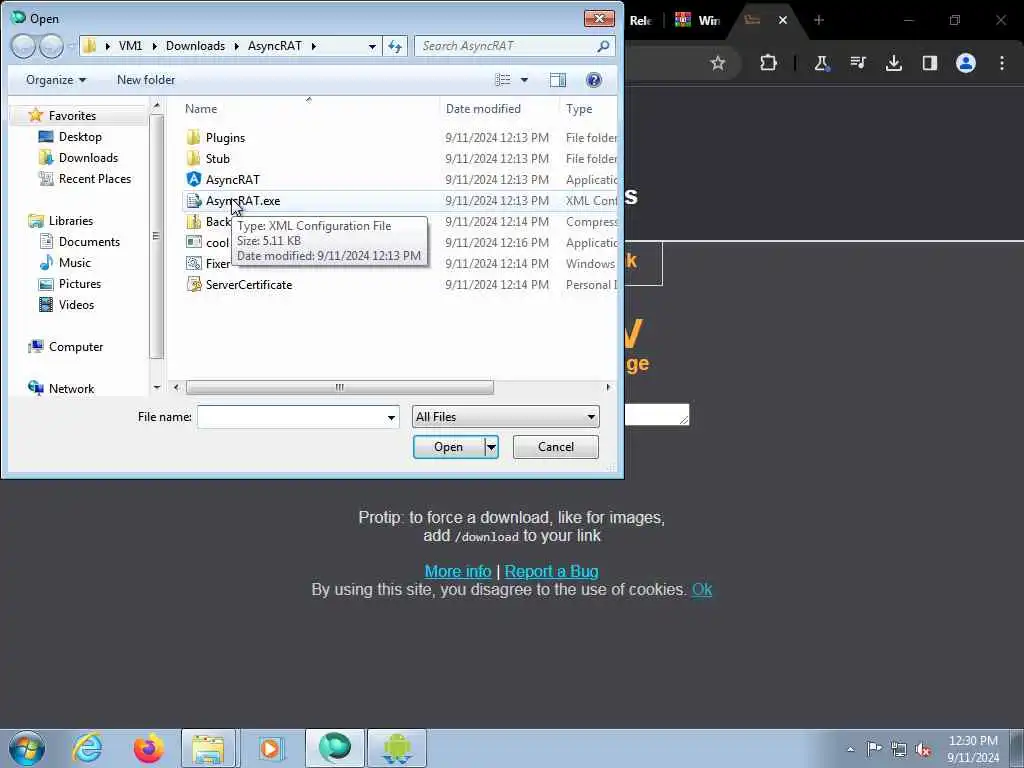
Task: Open the address bar history dropdown
Action: click(372, 46)
